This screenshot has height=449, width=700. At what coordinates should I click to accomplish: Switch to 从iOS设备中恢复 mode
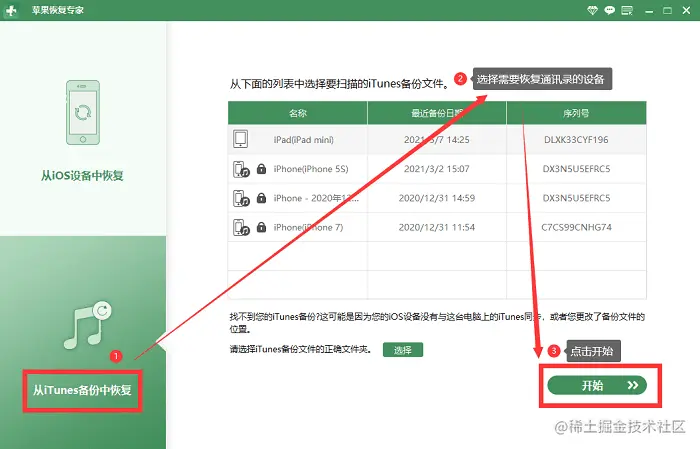pos(82,175)
